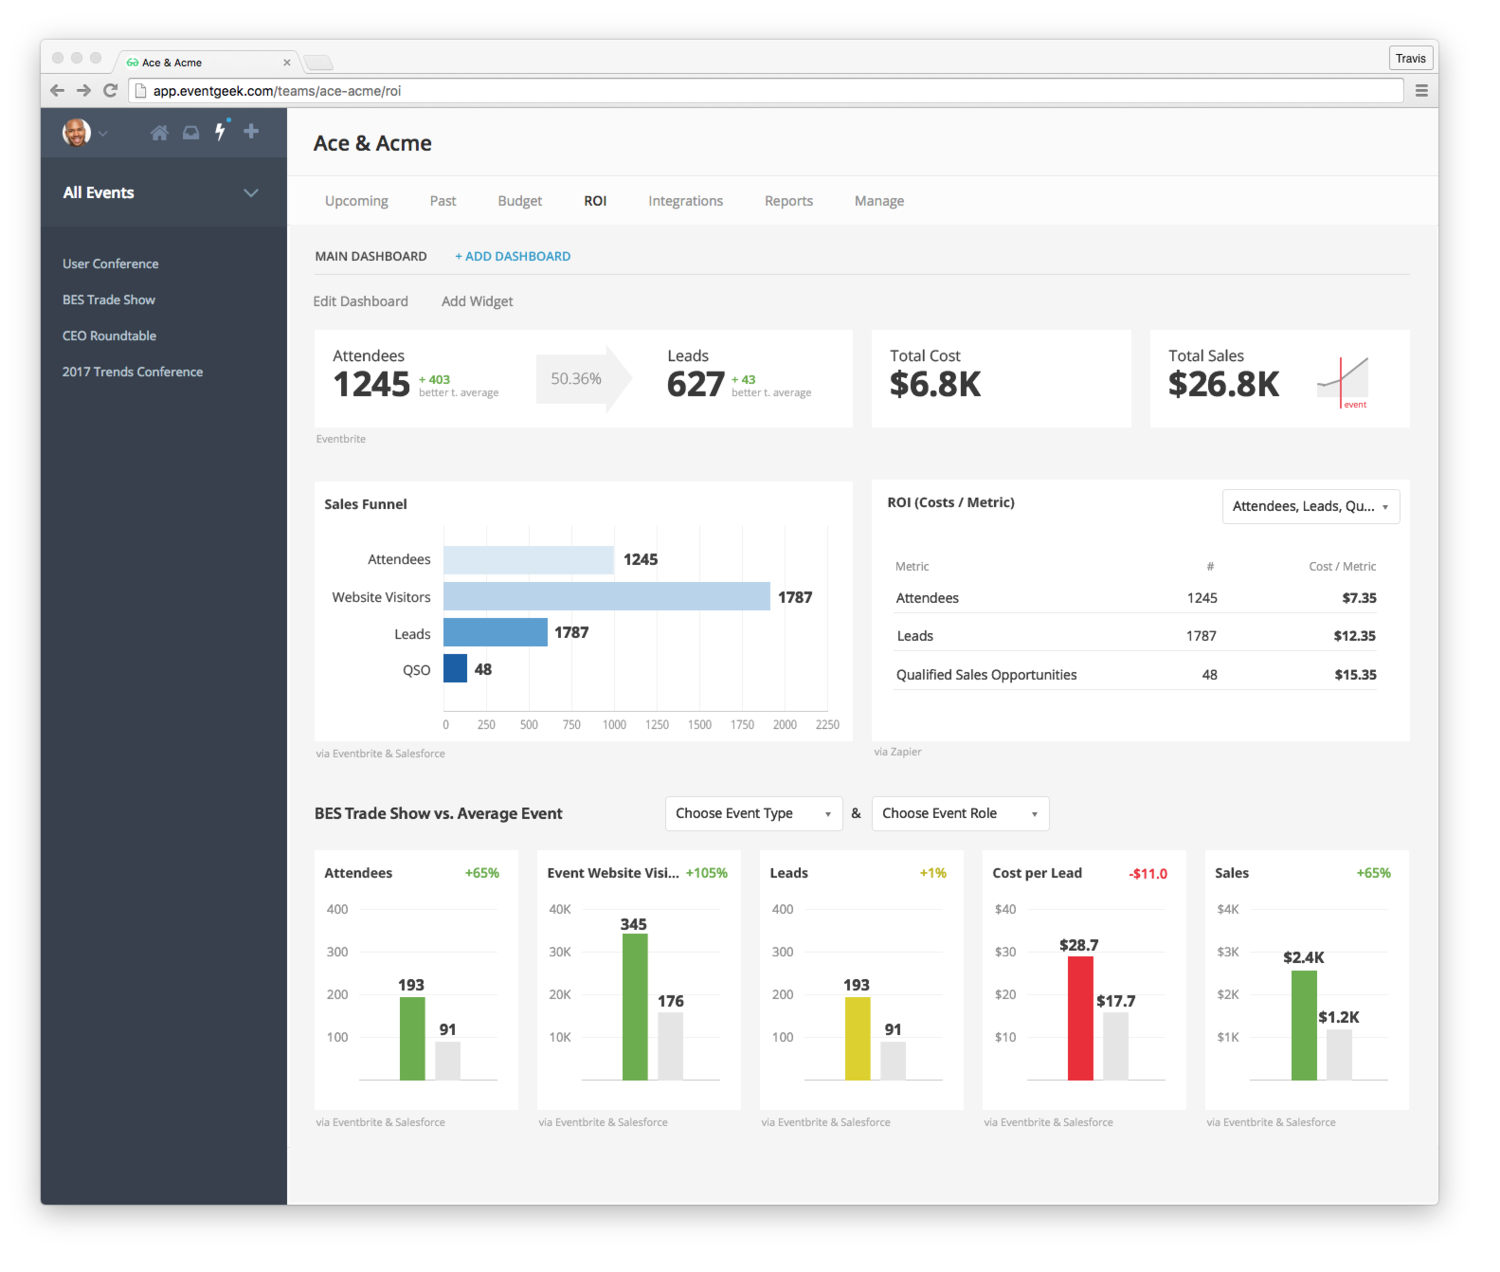Select Edit Dashboard

coord(360,301)
